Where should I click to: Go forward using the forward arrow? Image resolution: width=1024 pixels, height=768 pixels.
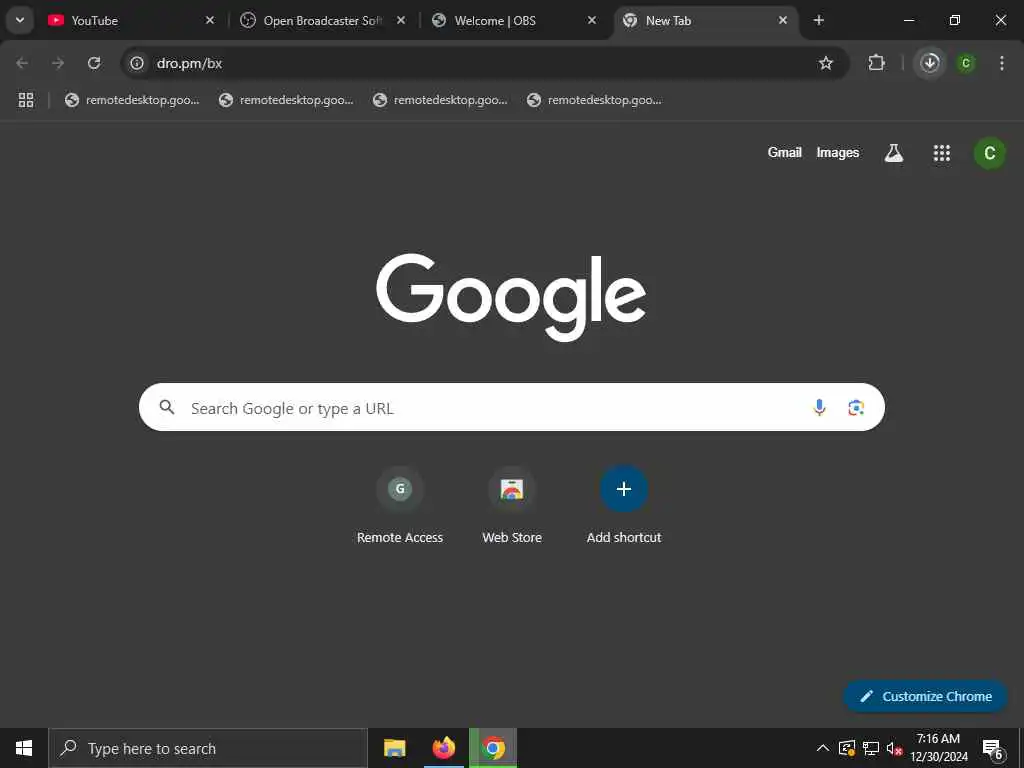tap(58, 63)
